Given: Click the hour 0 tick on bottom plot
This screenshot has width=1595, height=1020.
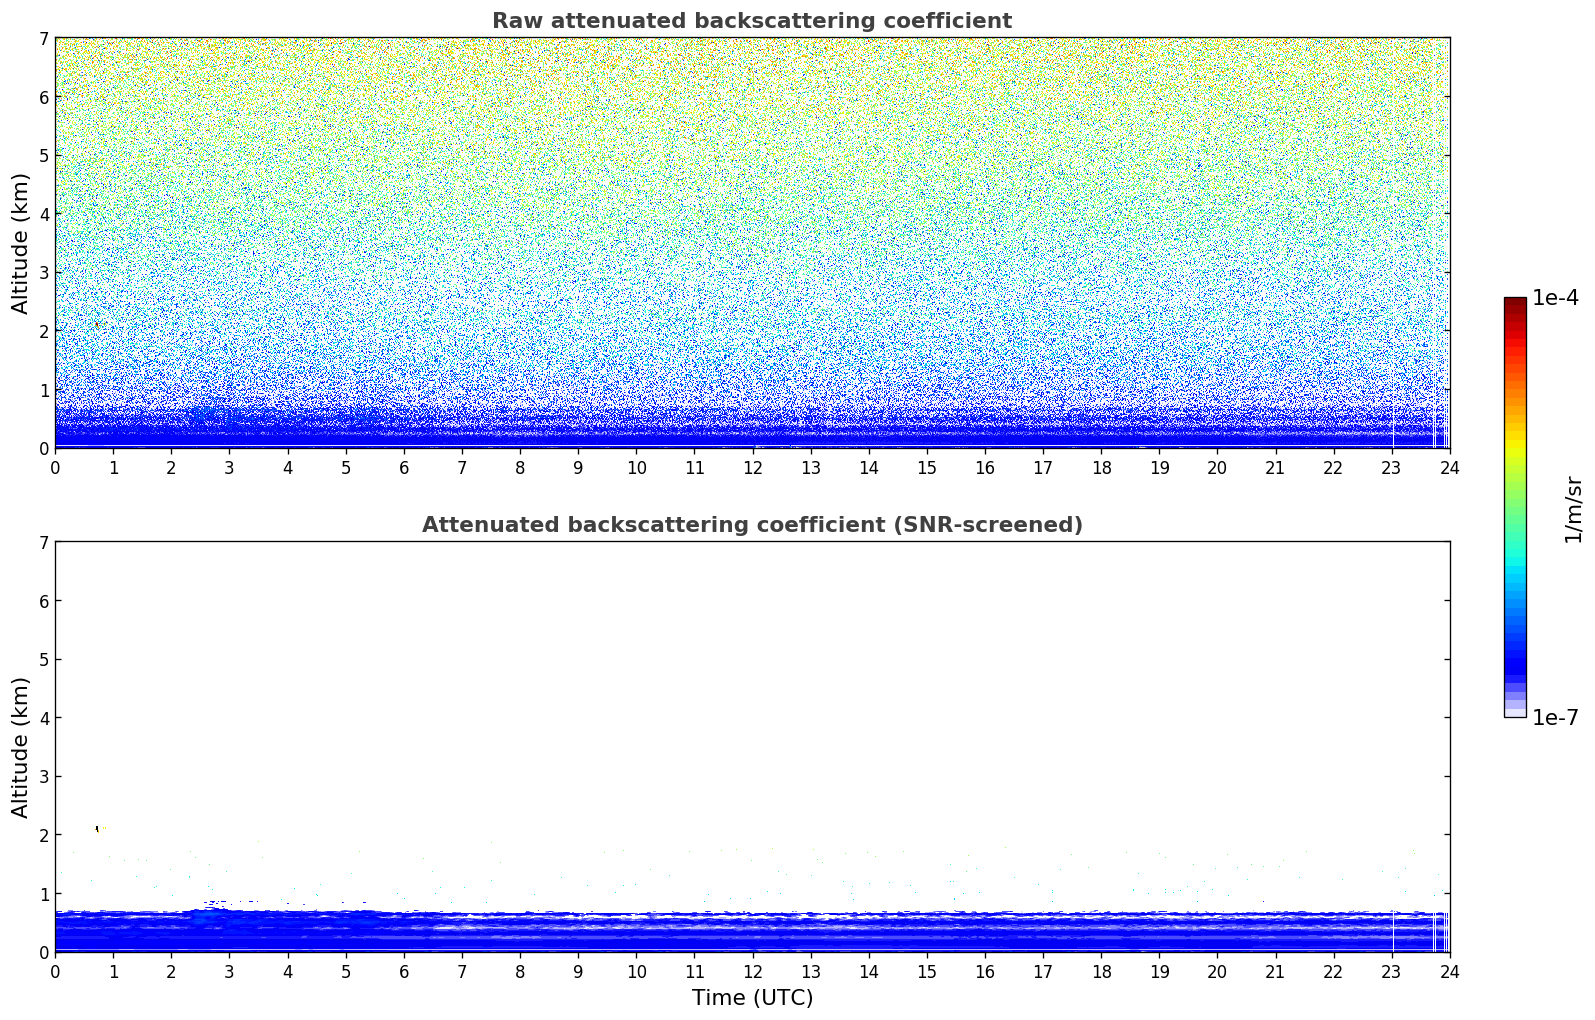Looking at the screenshot, I should [x=55, y=971].
